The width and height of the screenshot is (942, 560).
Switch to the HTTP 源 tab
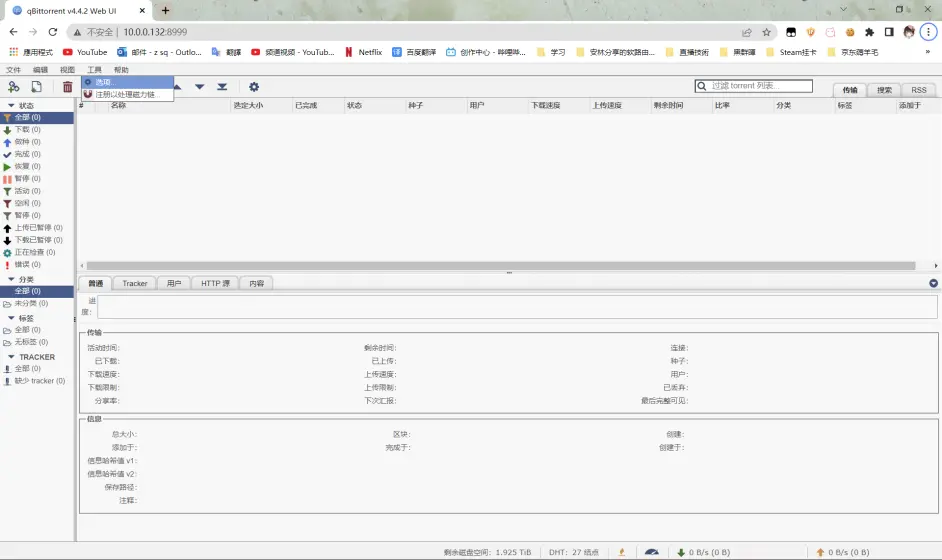point(215,284)
